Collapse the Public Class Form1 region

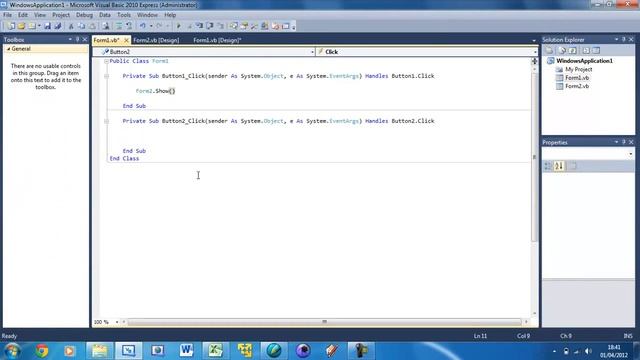click(106, 61)
